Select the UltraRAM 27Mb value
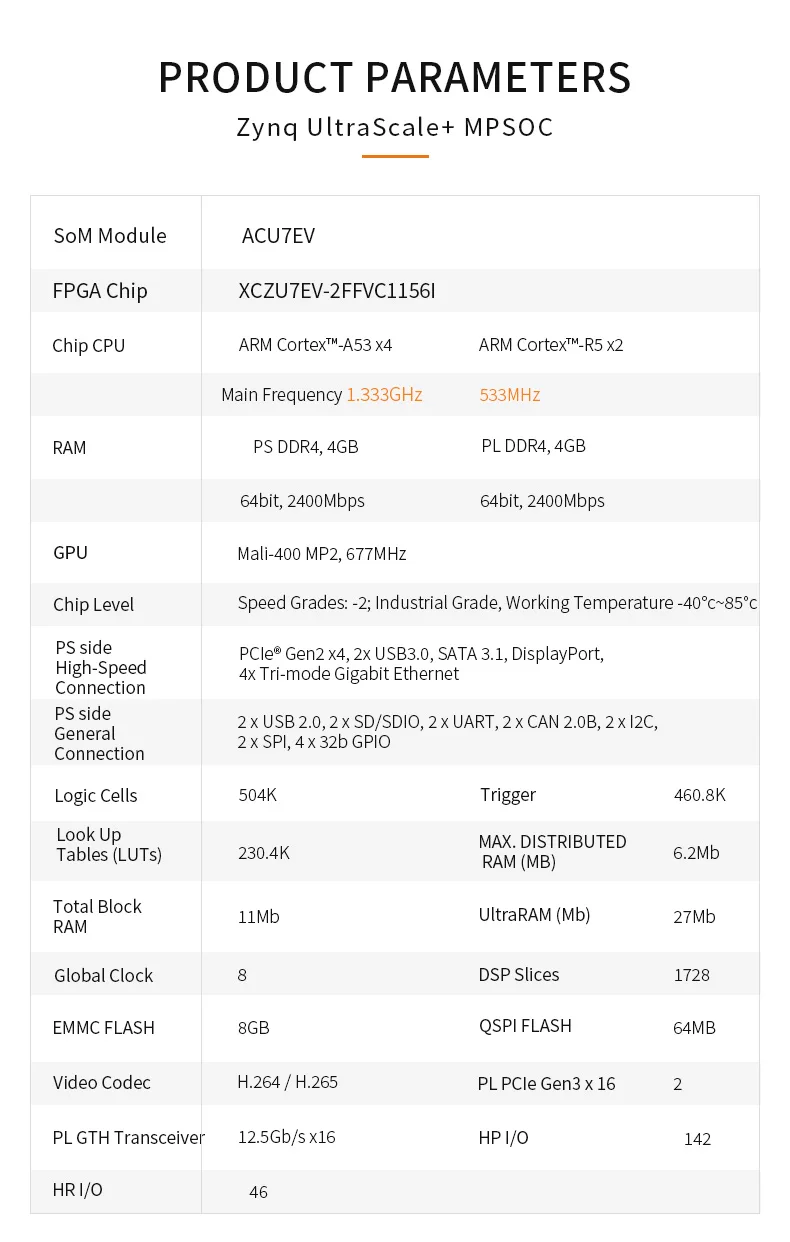 pos(694,917)
